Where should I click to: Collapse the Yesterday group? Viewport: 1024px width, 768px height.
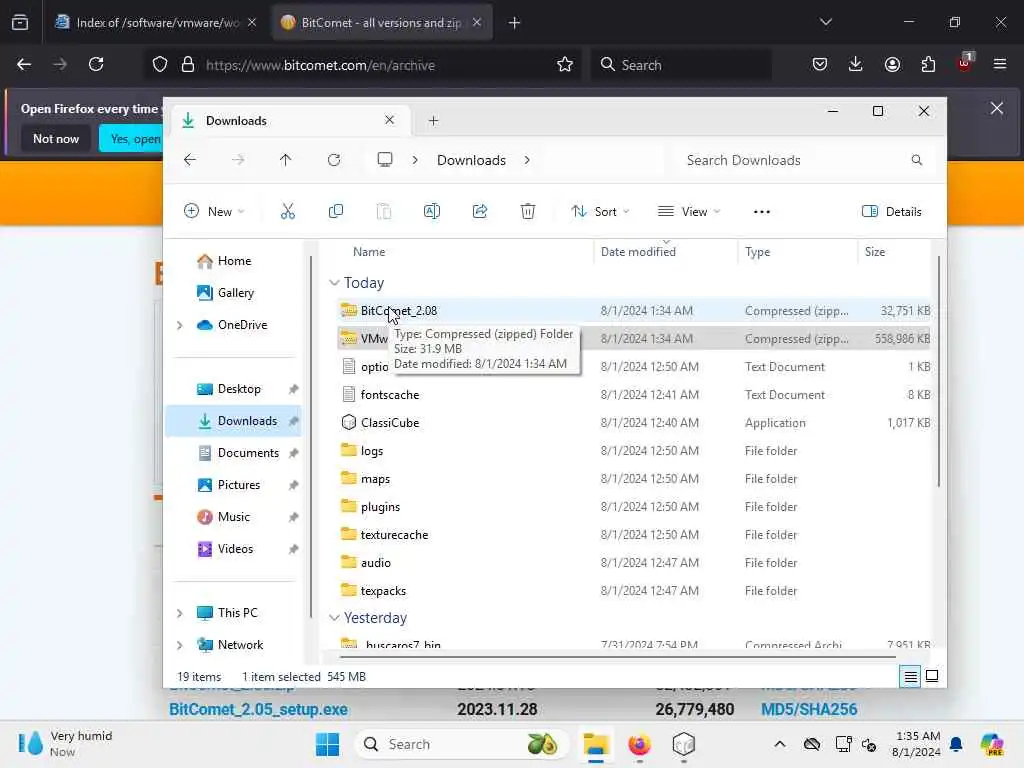[x=334, y=618]
